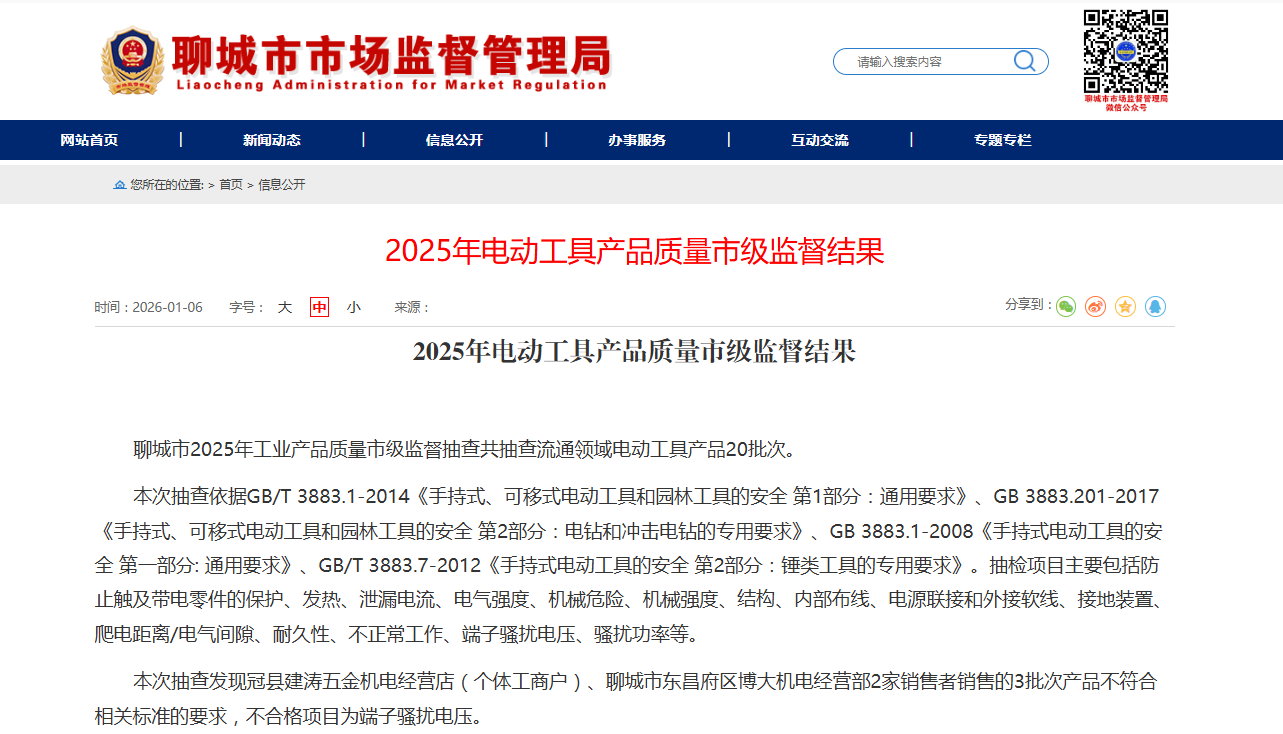1283x734 pixels.
Task: Click the breadcrumb home icon
Action: (x=120, y=185)
